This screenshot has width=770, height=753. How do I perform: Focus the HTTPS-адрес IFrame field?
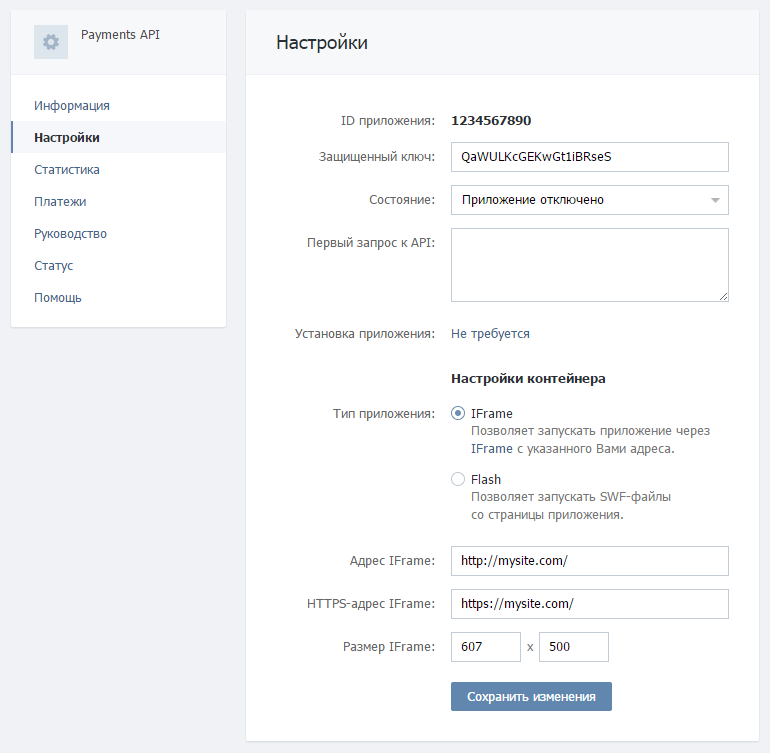(x=589, y=604)
